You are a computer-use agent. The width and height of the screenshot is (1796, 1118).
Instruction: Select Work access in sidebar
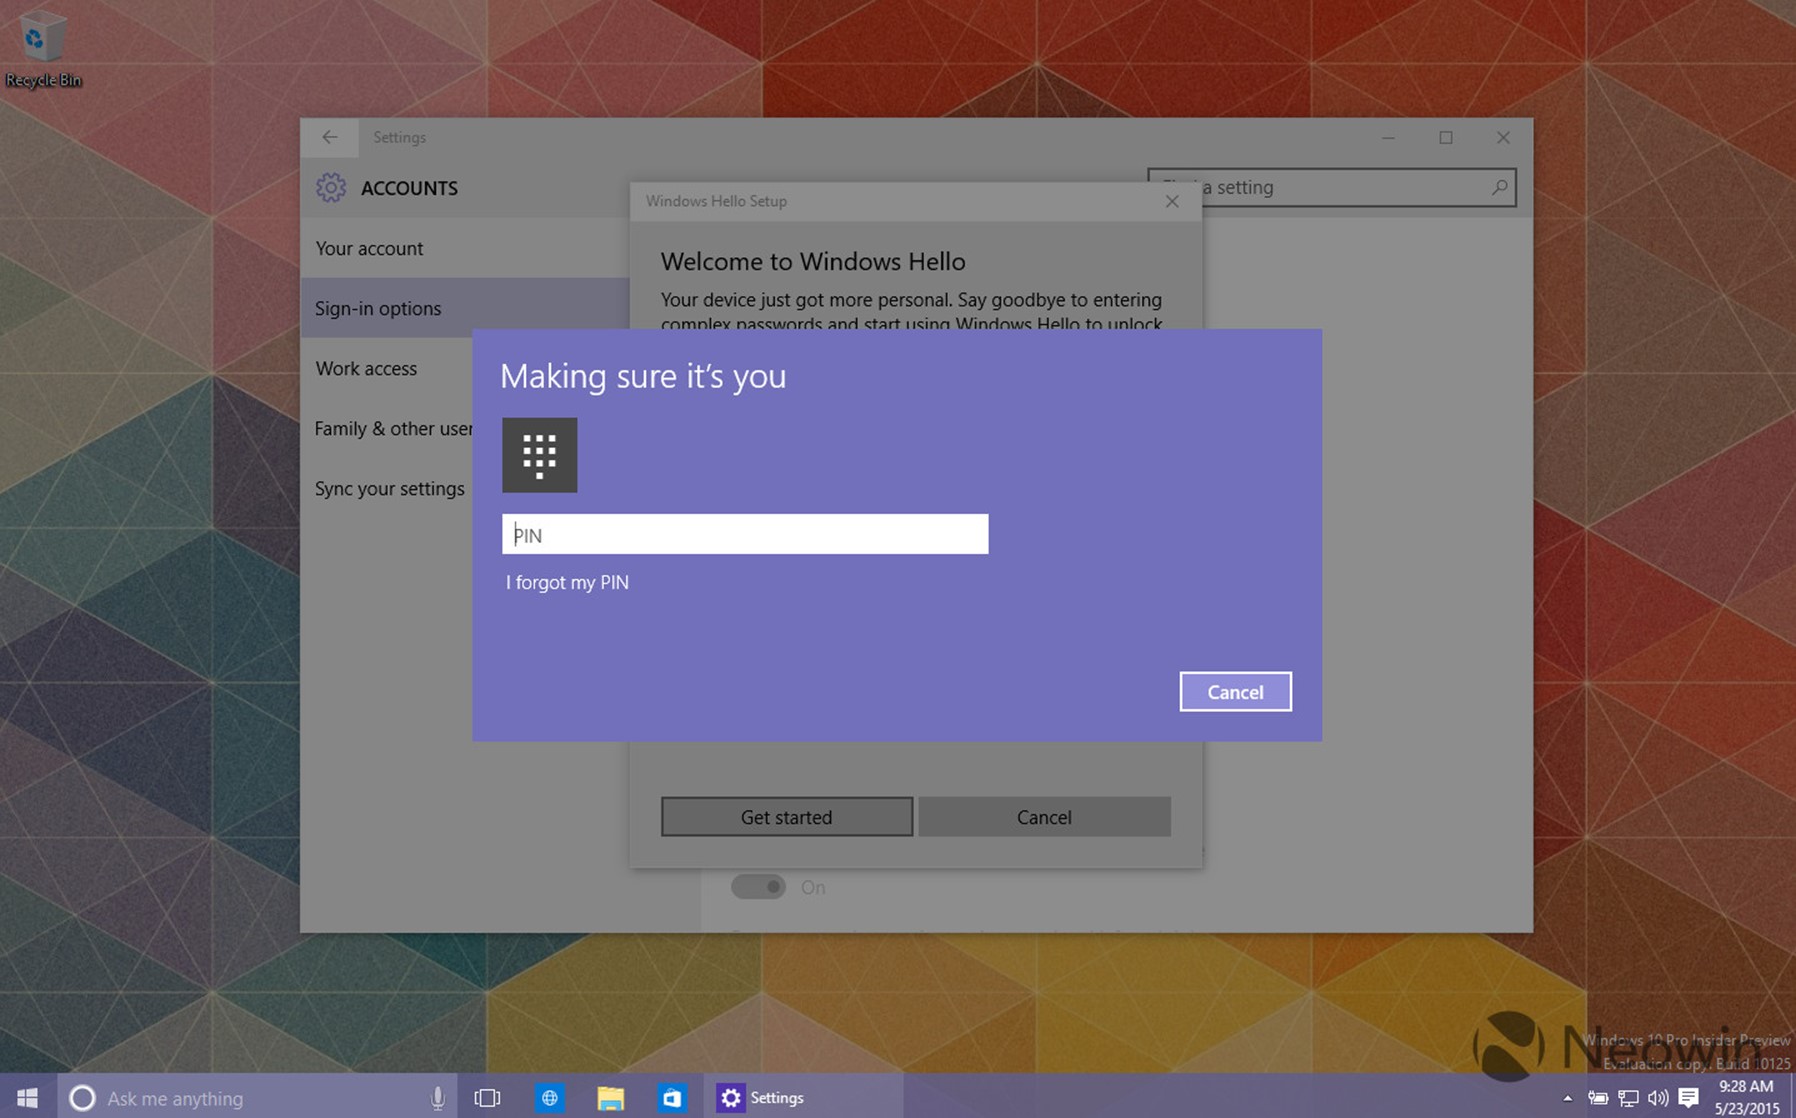coord(366,368)
